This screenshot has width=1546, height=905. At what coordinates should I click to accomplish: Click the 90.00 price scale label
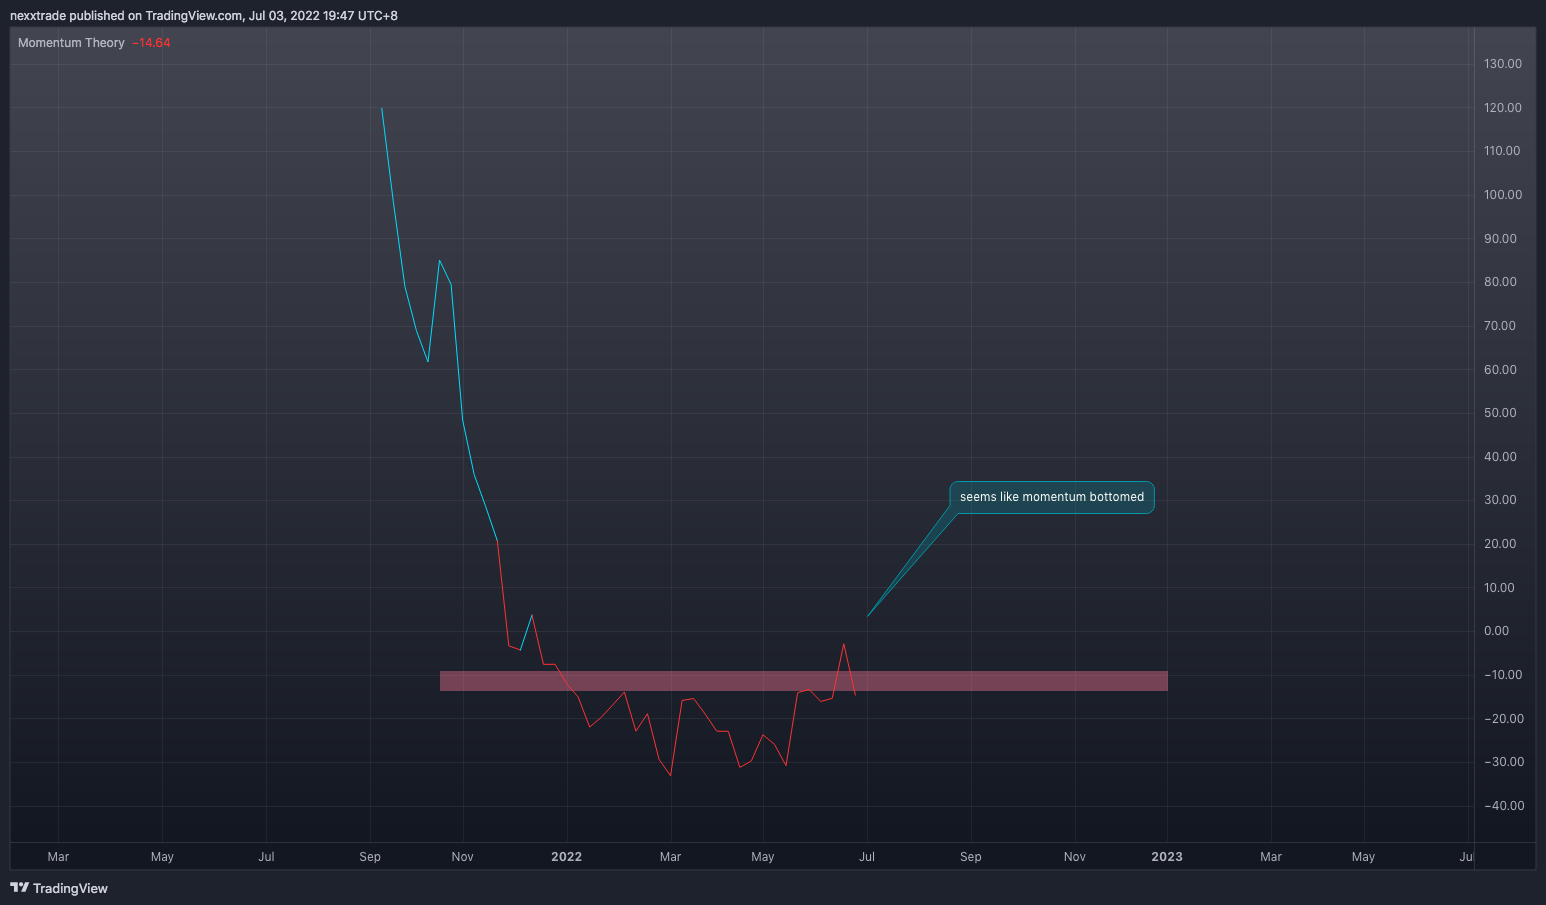[1500, 239]
